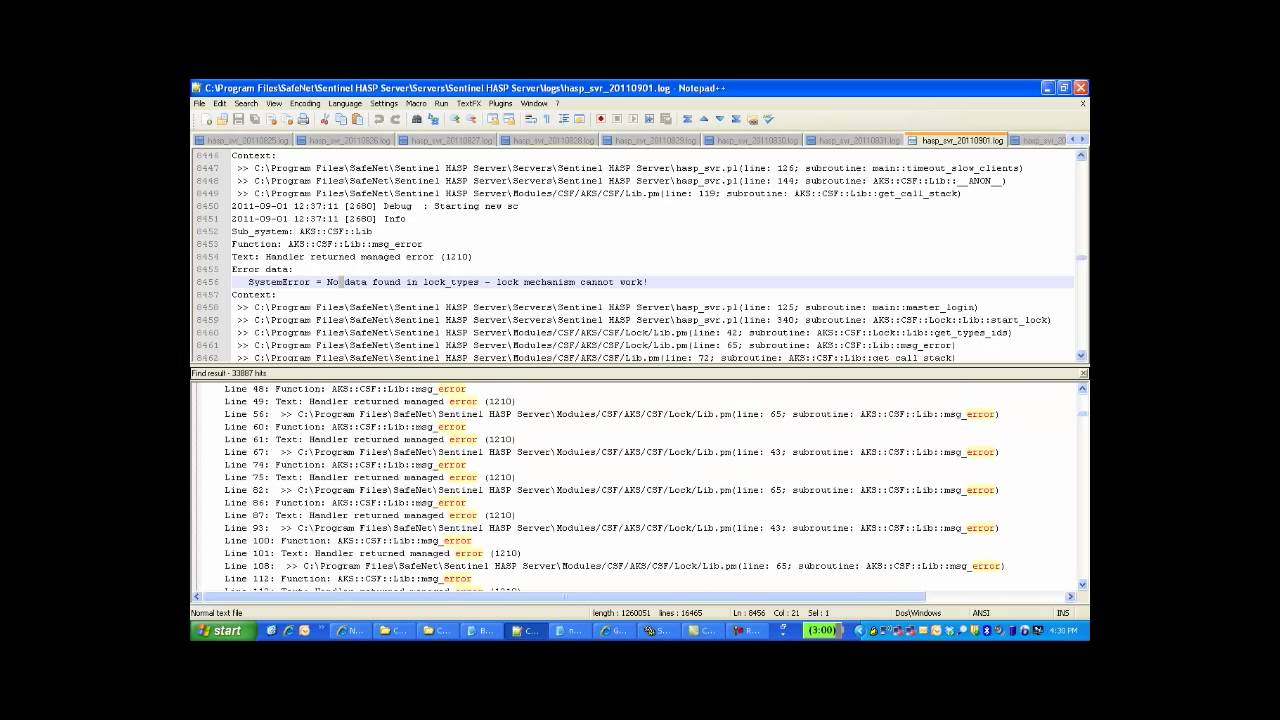Undo the last action with the Undo icon
The image size is (1280, 720).
coord(379,119)
